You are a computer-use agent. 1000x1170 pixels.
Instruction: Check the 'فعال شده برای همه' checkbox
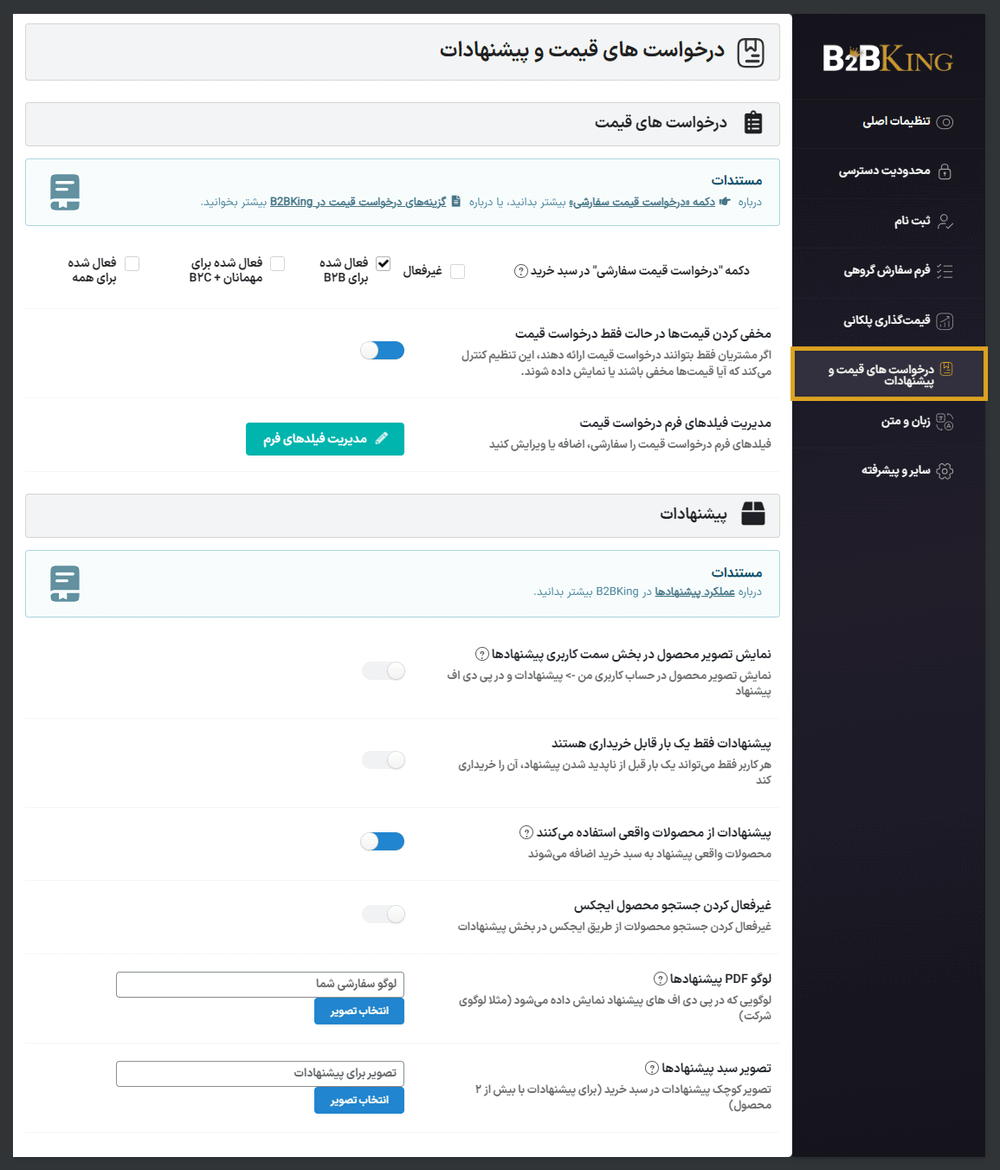point(131,262)
